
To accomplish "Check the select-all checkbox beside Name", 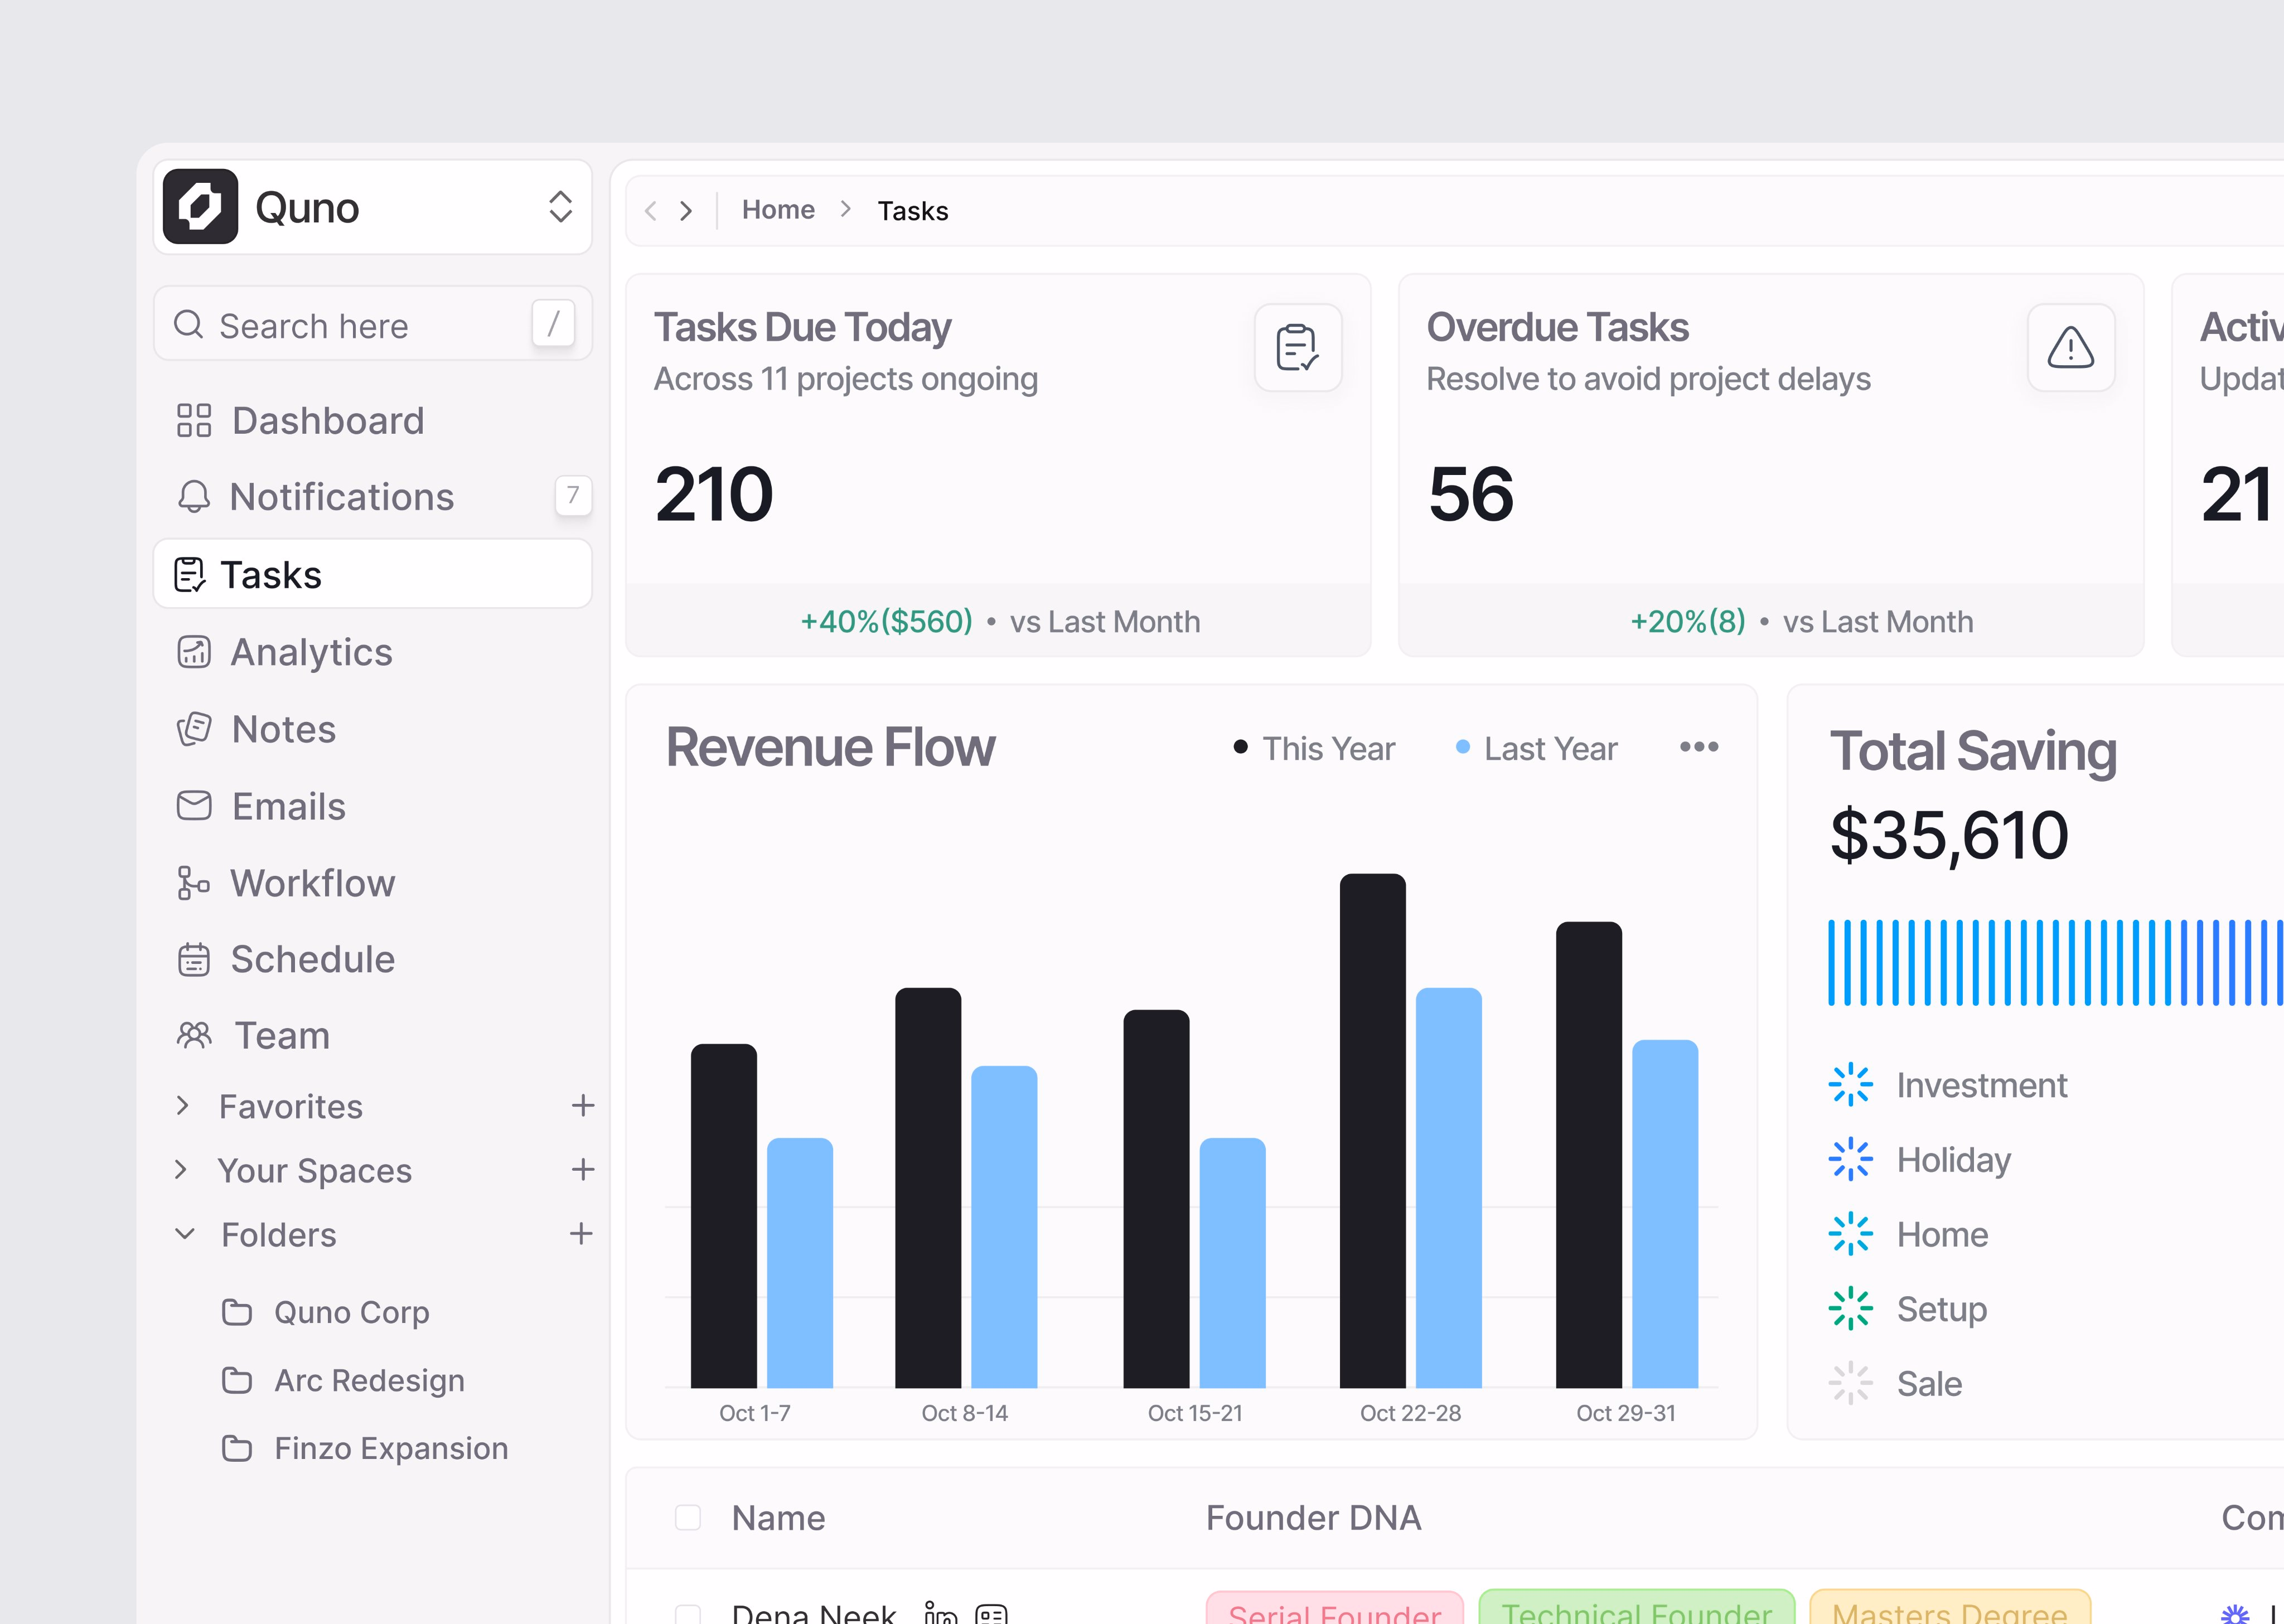I will point(688,1518).
